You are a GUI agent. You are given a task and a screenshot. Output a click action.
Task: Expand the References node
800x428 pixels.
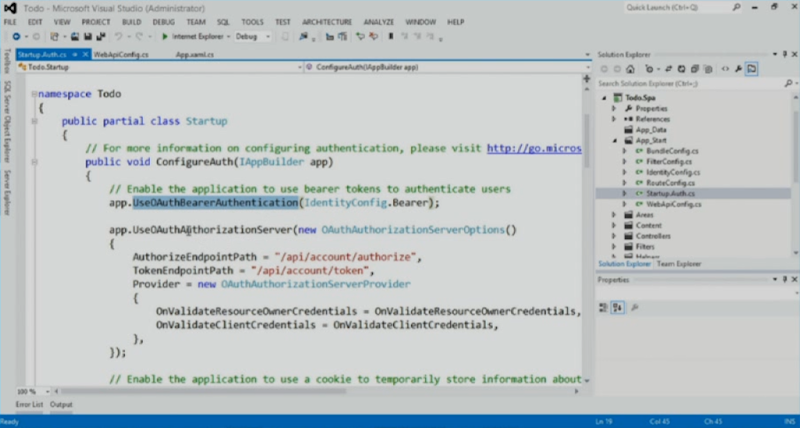click(x=614, y=119)
